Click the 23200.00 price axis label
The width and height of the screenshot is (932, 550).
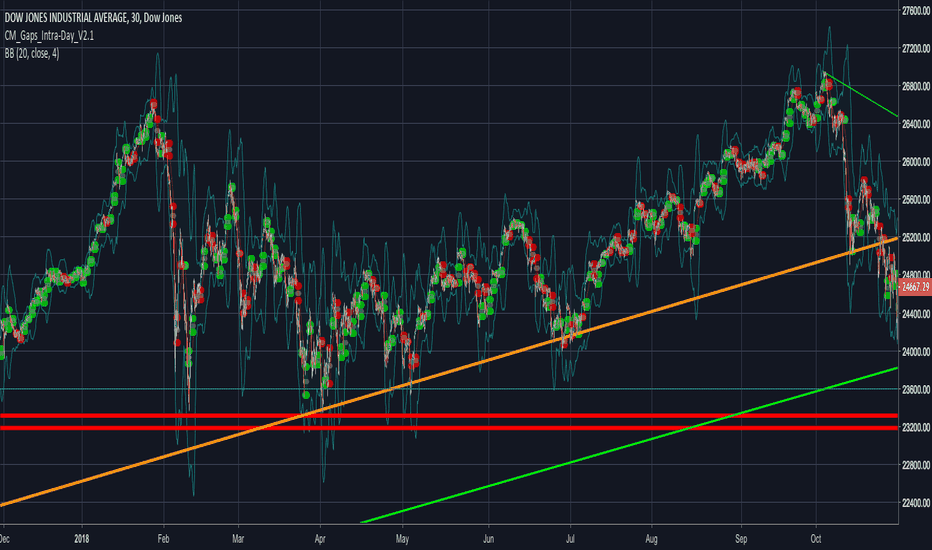point(915,428)
